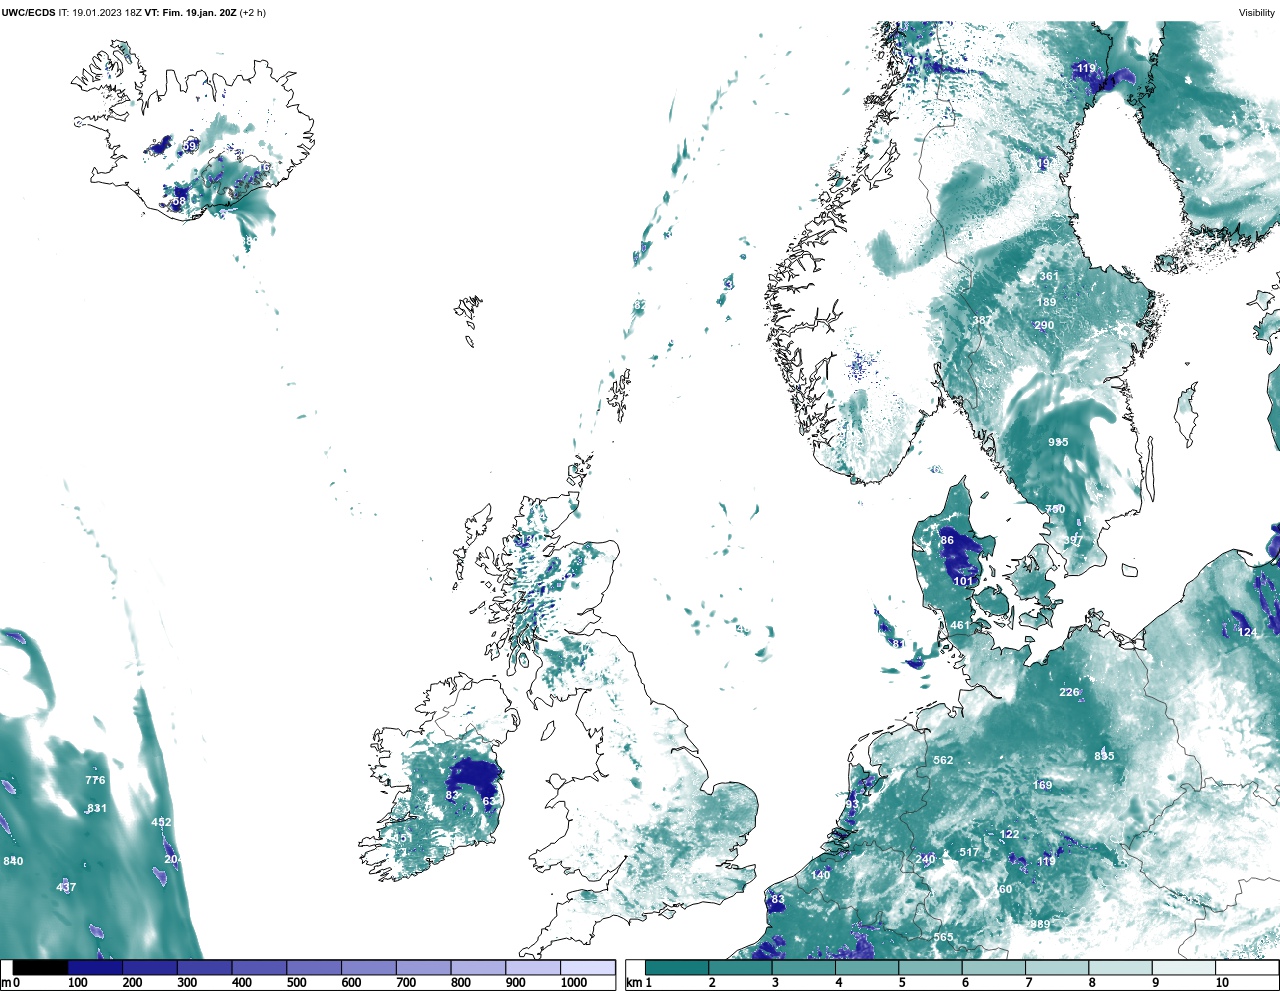Select the 'Fim. 19.jan. 20Z' valid time
This screenshot has height=991, width=1280.
coord(199,13)
